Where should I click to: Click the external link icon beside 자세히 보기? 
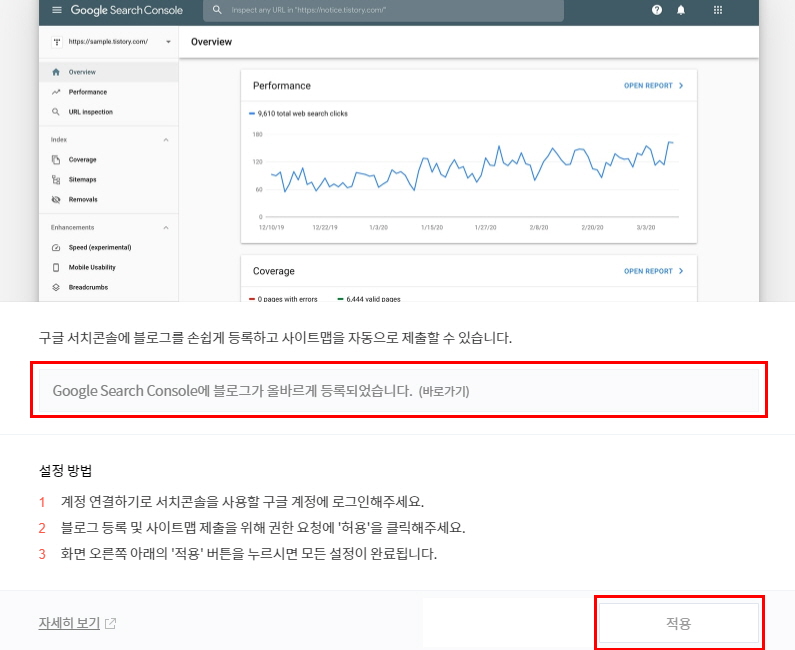pyautogui.click(x=110, y=623)
